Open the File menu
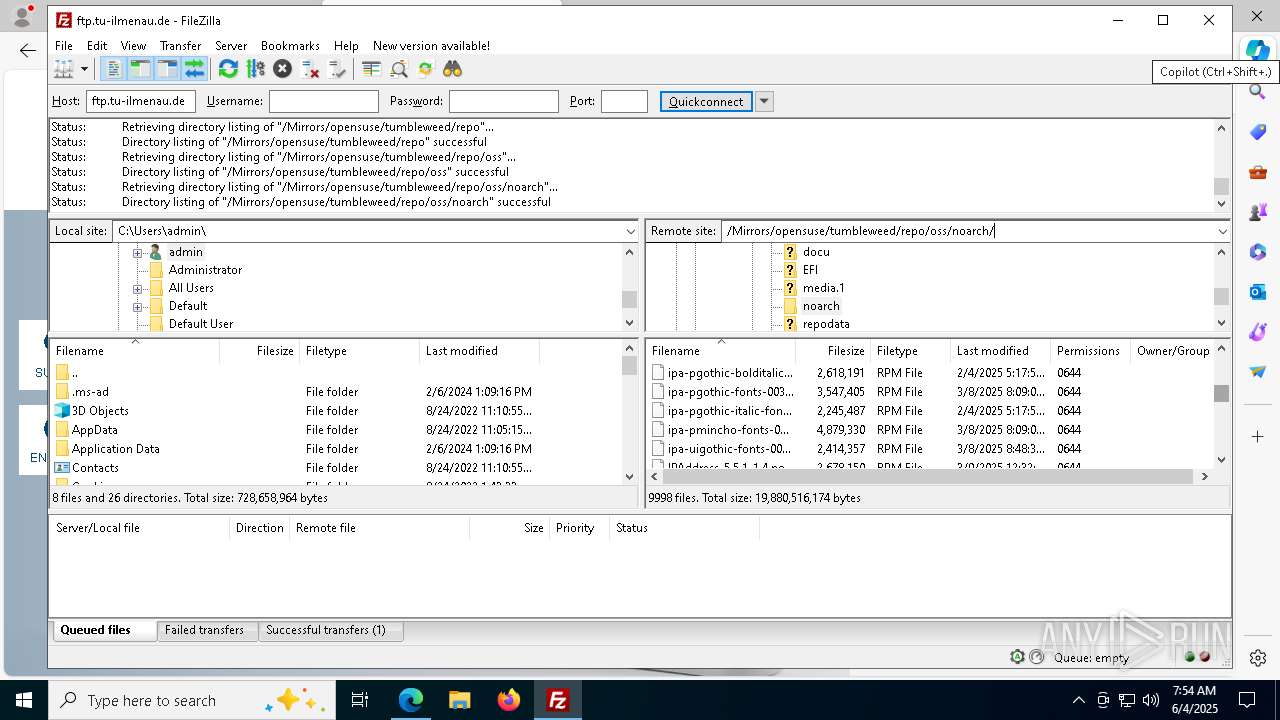The image size is (1280, 720). coord(64,46)
